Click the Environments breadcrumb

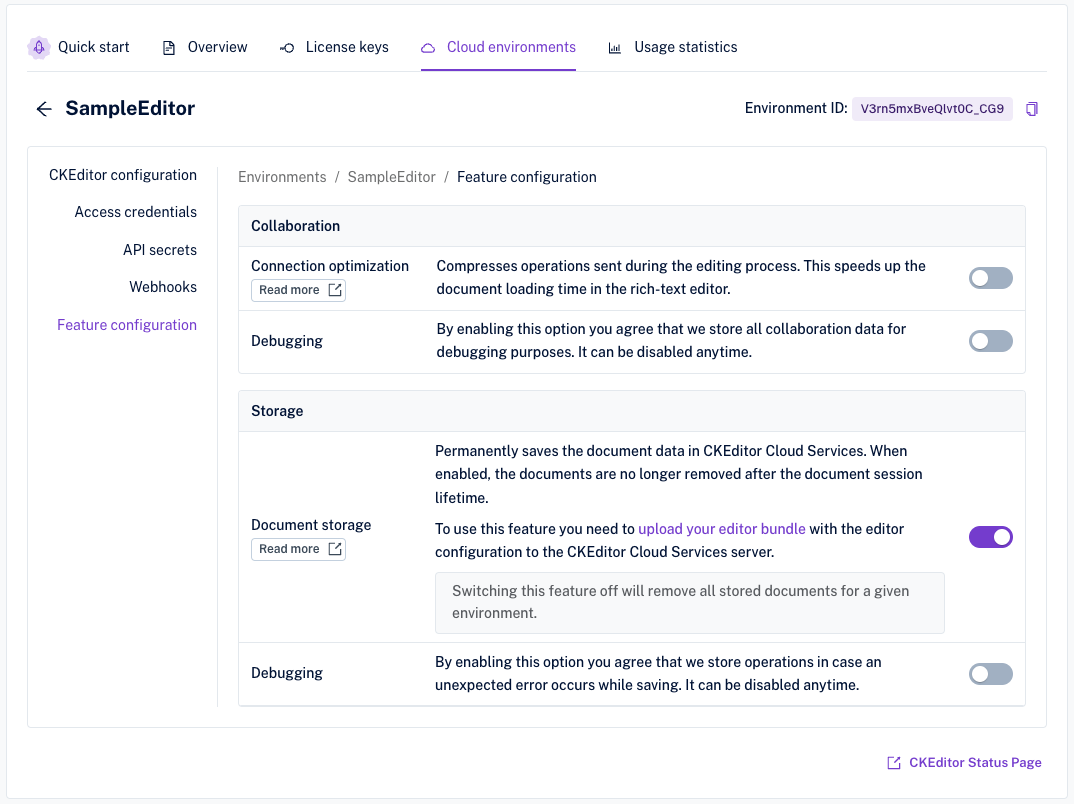282,177
